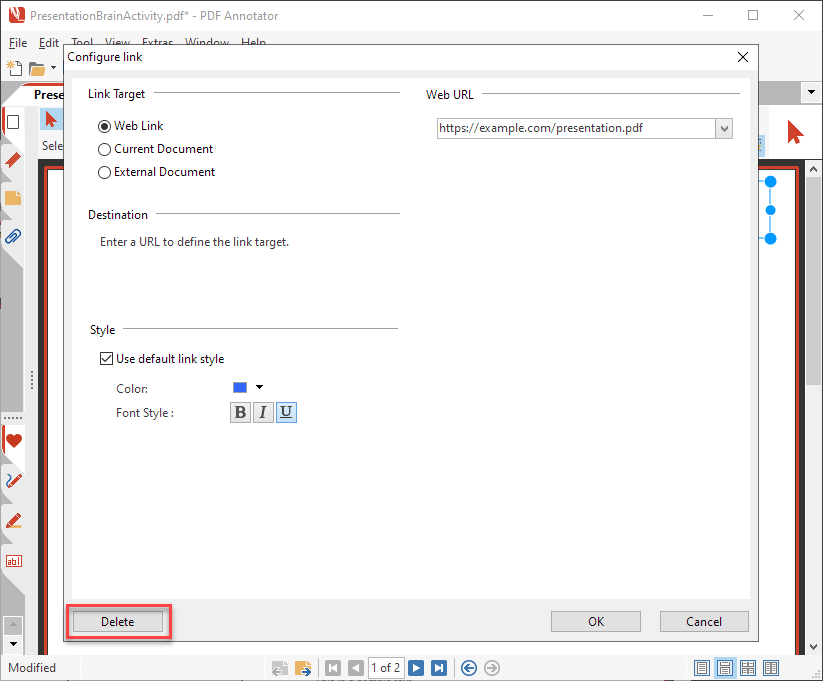
Task: Click the Delete button
Action: click(118, 622)
